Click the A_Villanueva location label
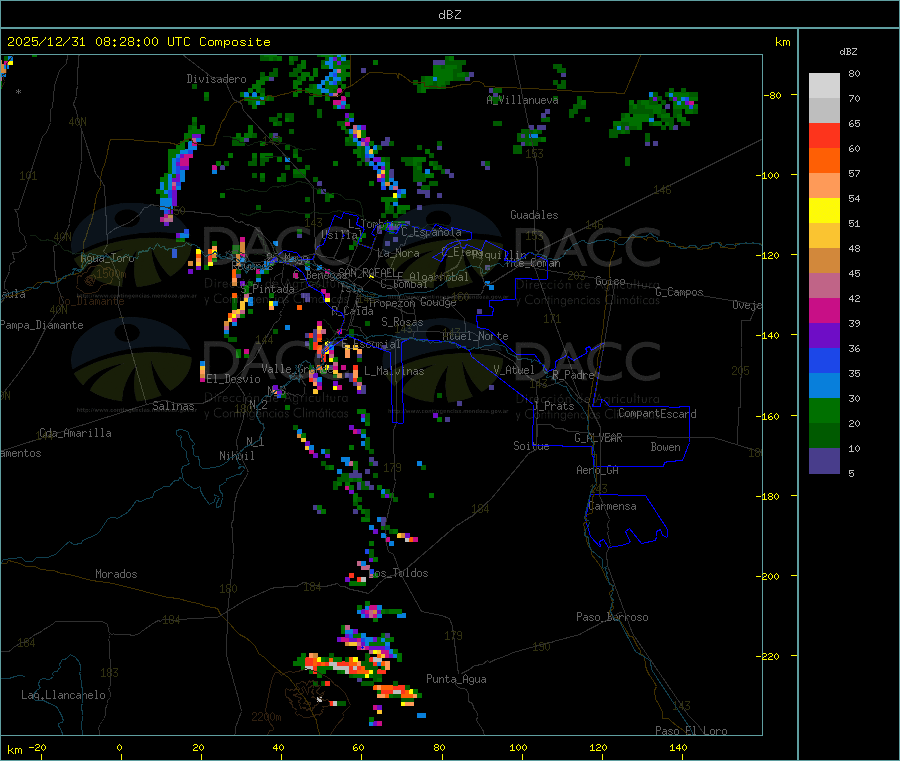This screenshot has width=900, height=761. [x=522, y=100]
